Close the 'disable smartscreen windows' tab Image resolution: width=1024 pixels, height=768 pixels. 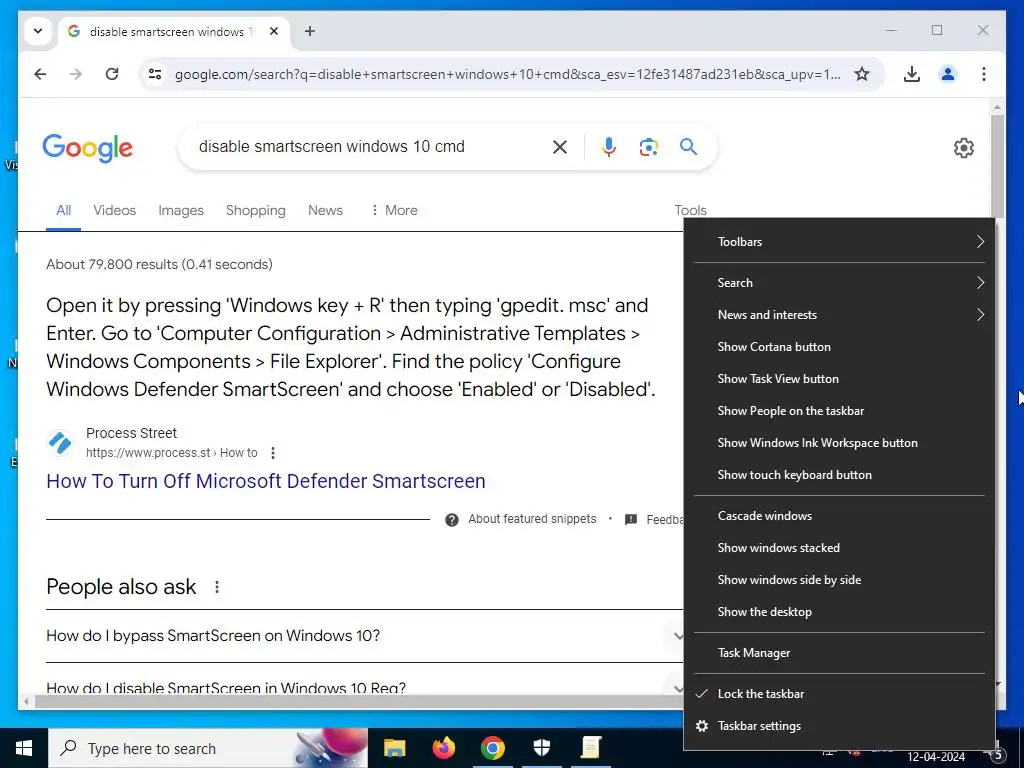[x=274, y=31]
